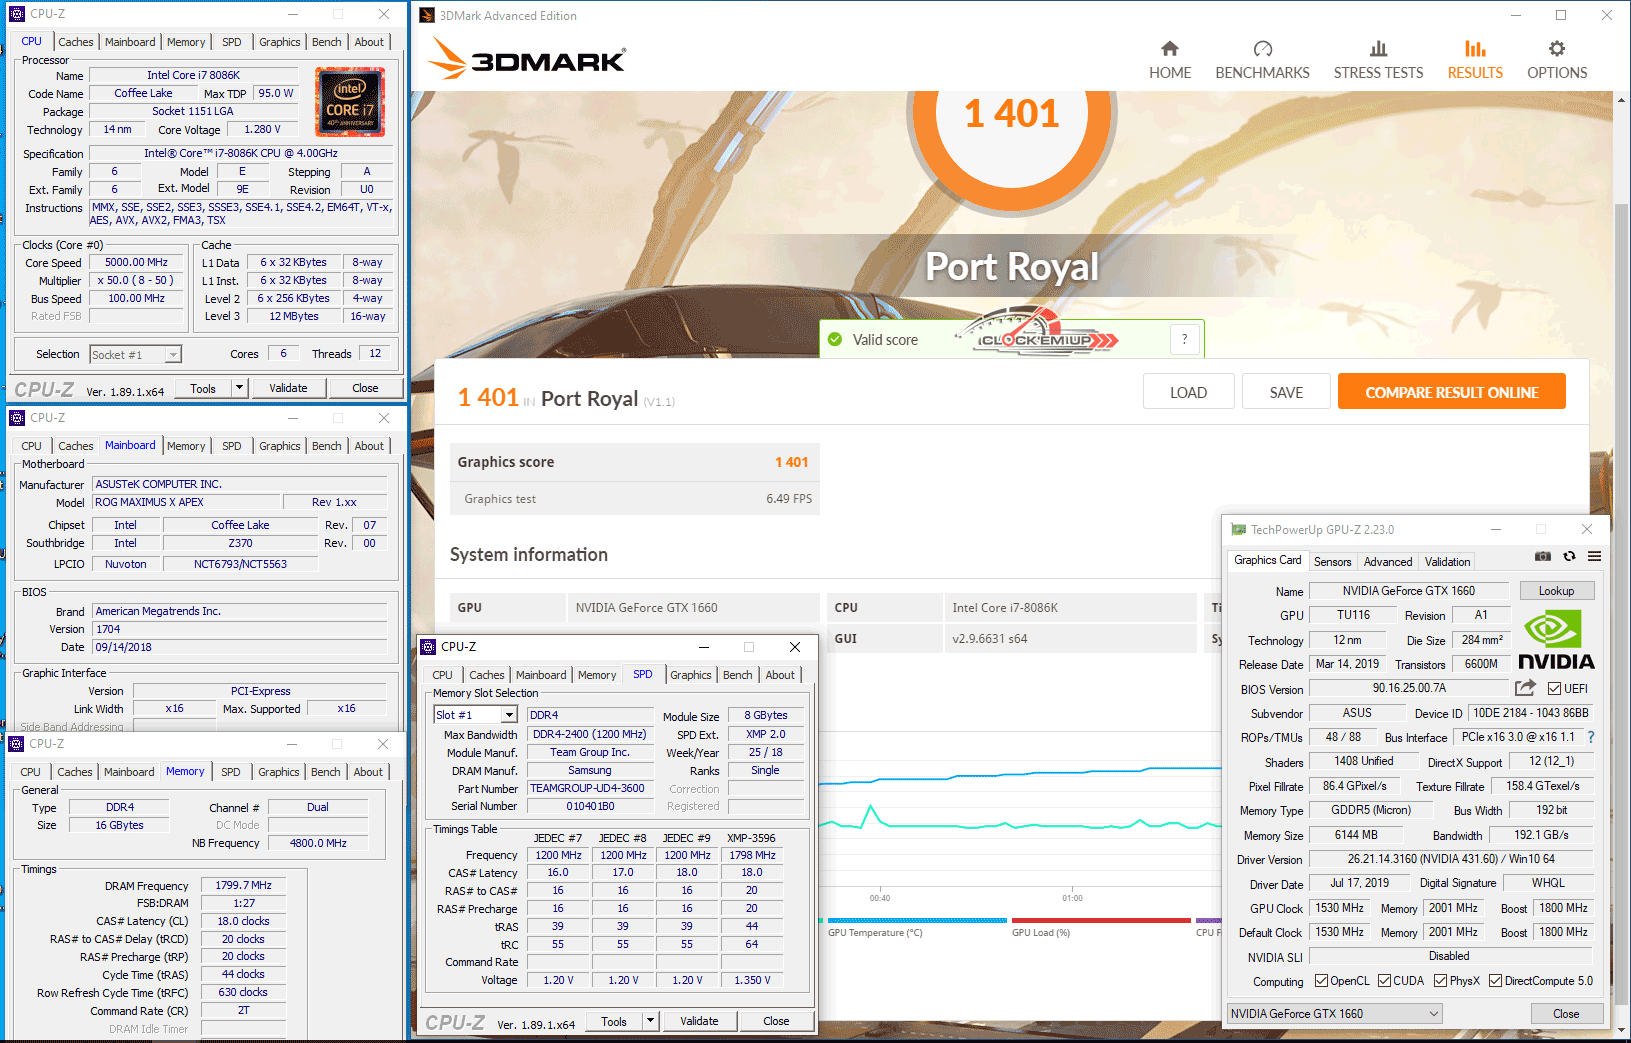Go to 3DMark Stress Tests icon

click(1378, 49)
